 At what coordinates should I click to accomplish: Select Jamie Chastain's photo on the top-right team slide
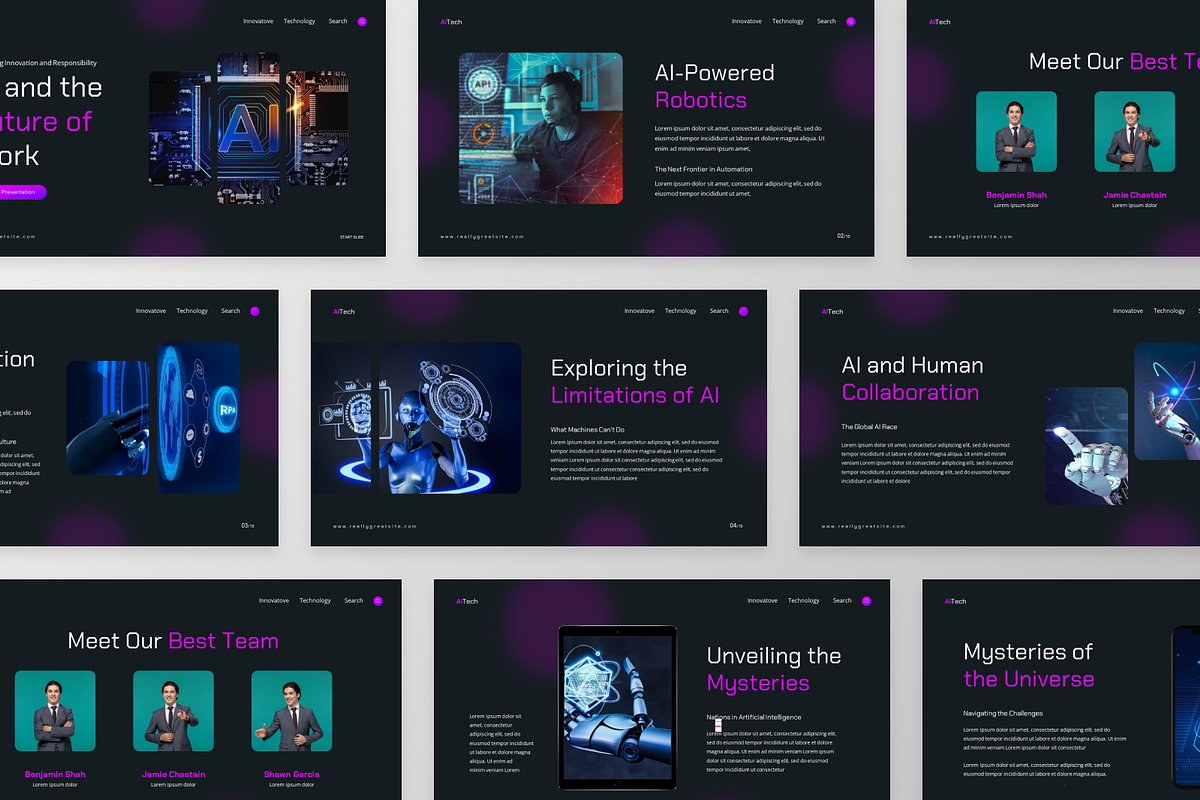1134,132
